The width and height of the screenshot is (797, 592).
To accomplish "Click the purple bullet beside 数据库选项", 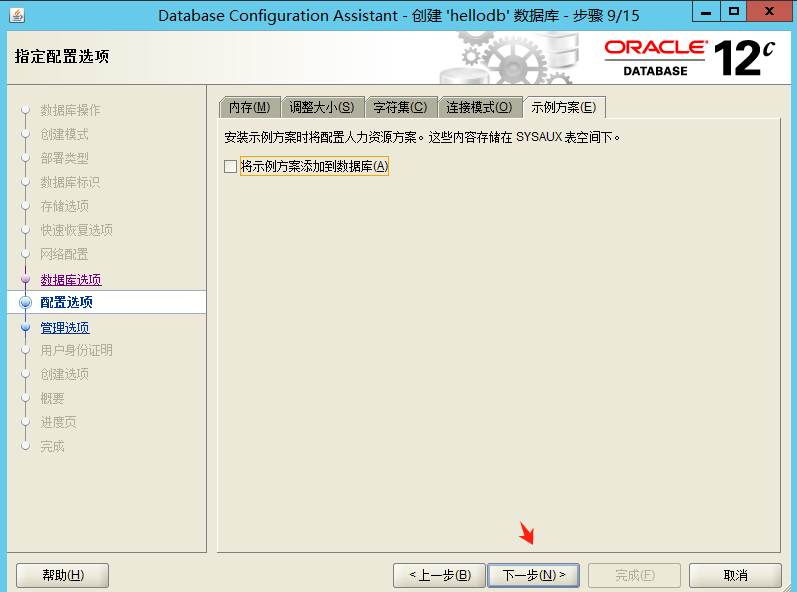I will (x=25, y=279).
